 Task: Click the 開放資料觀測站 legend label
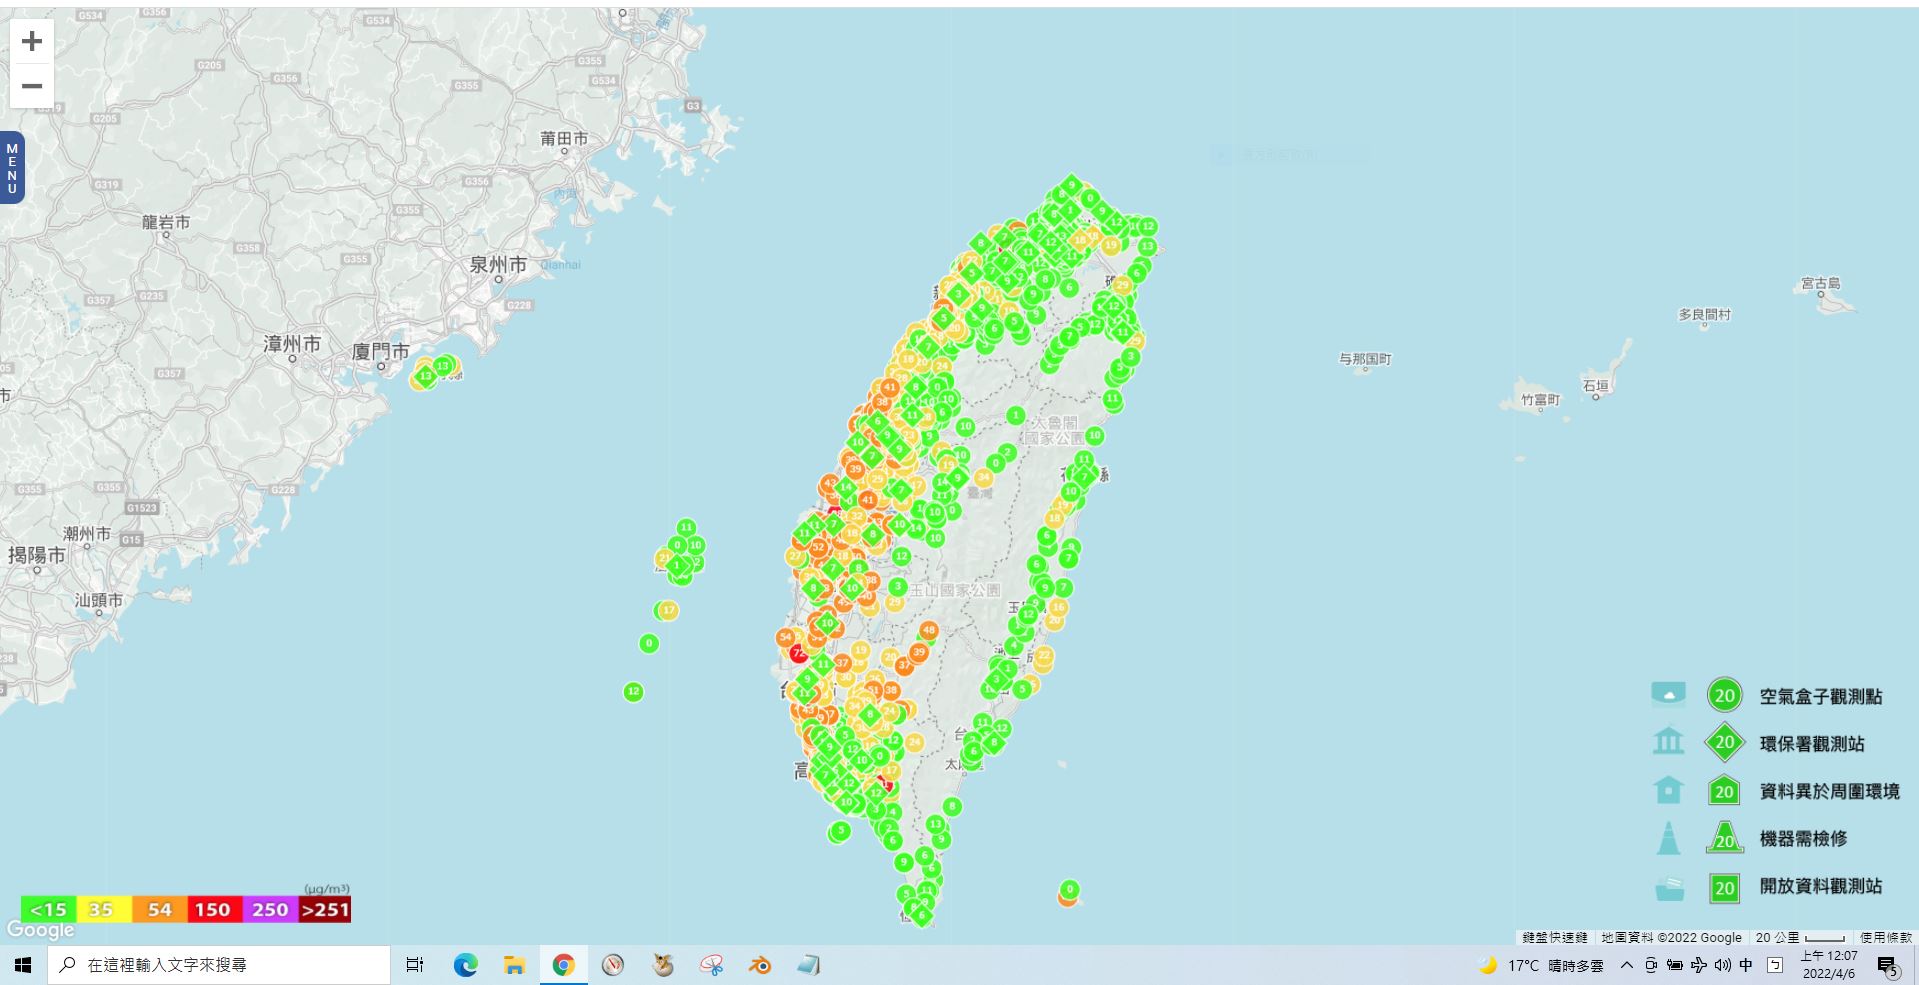[1820, 886]
